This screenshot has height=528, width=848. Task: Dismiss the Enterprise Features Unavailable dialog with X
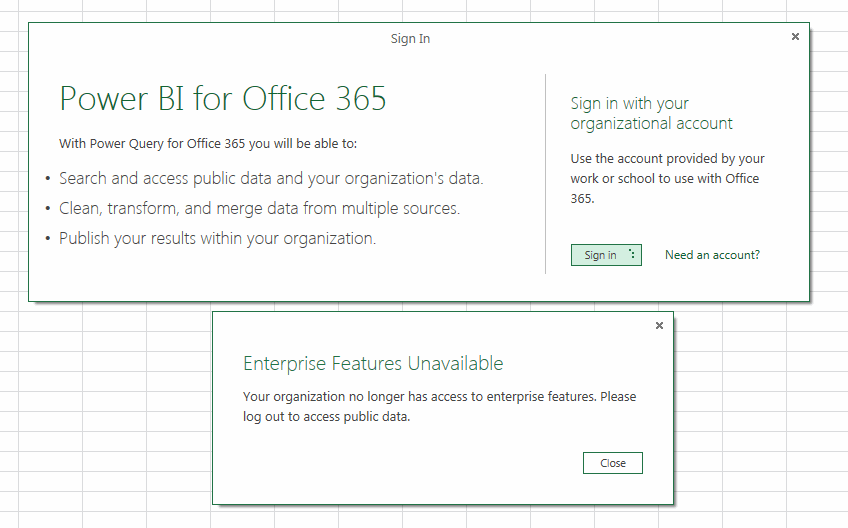pos(659,325)
